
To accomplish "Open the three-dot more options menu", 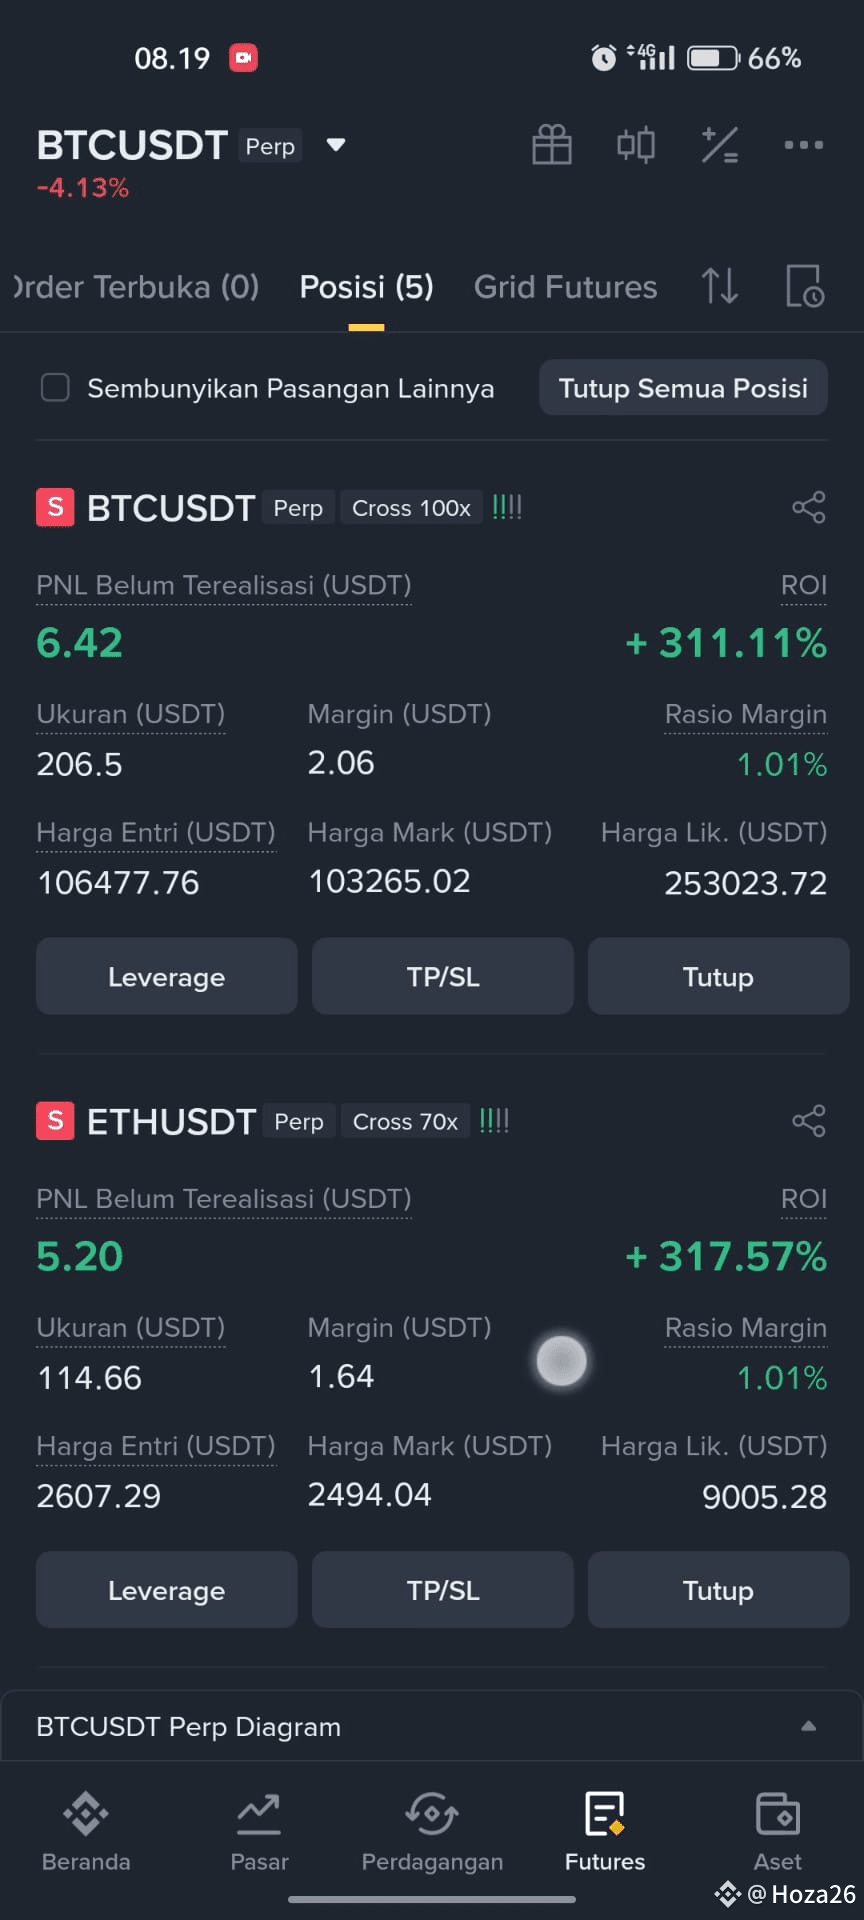I will [x=804, y=145].
